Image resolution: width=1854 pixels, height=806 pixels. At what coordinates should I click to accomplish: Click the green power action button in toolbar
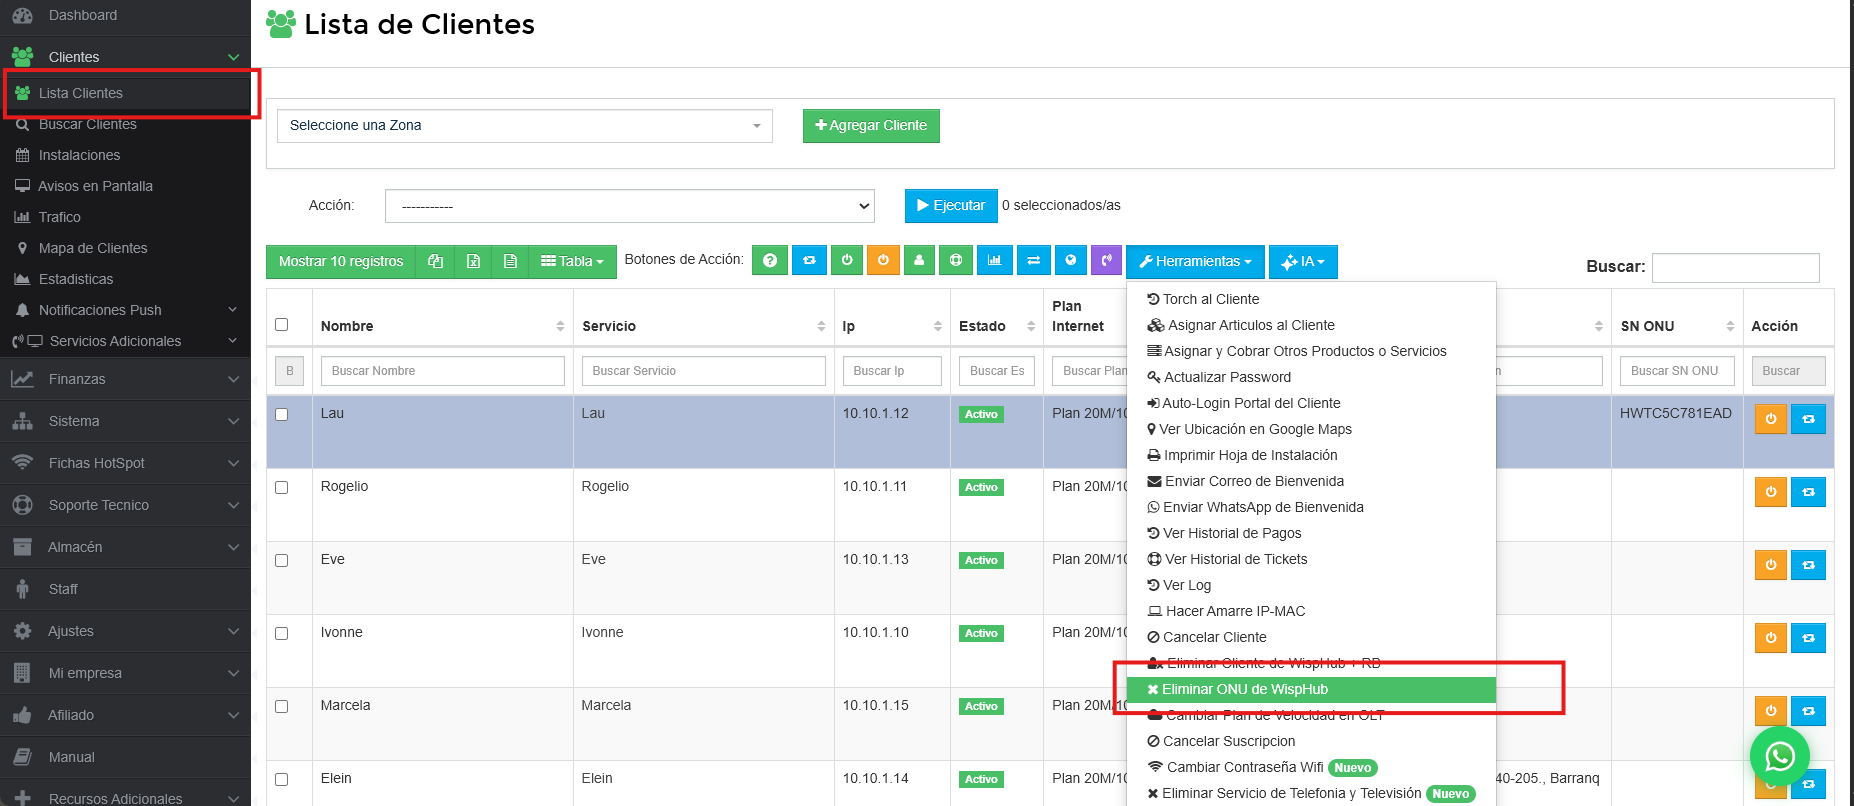(847, 260)
